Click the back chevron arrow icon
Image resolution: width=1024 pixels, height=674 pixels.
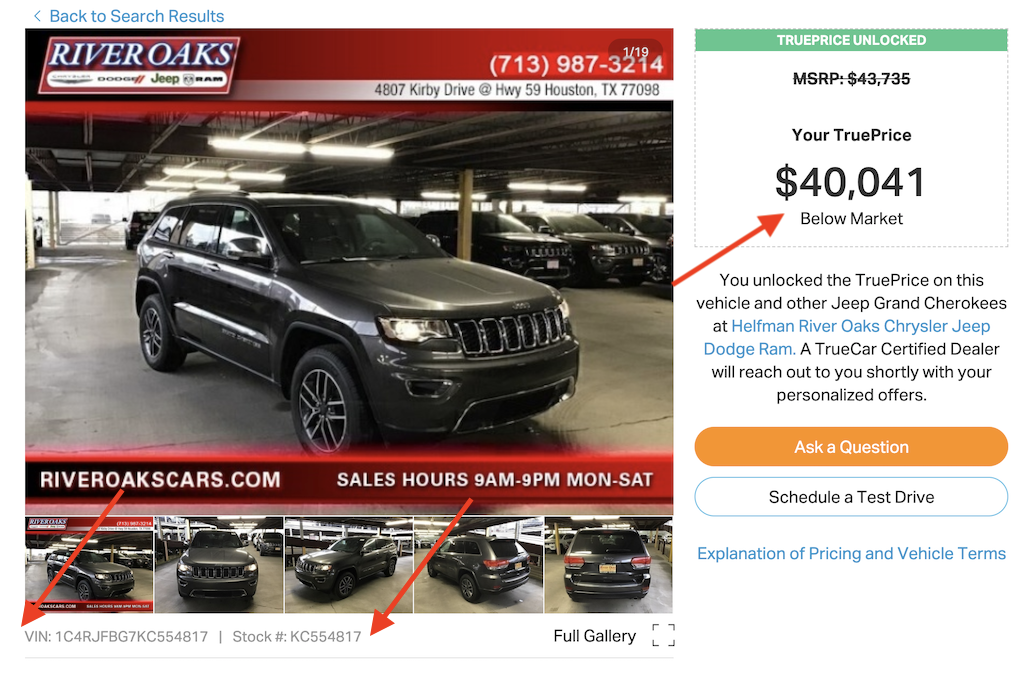click(x=37, y=16)
